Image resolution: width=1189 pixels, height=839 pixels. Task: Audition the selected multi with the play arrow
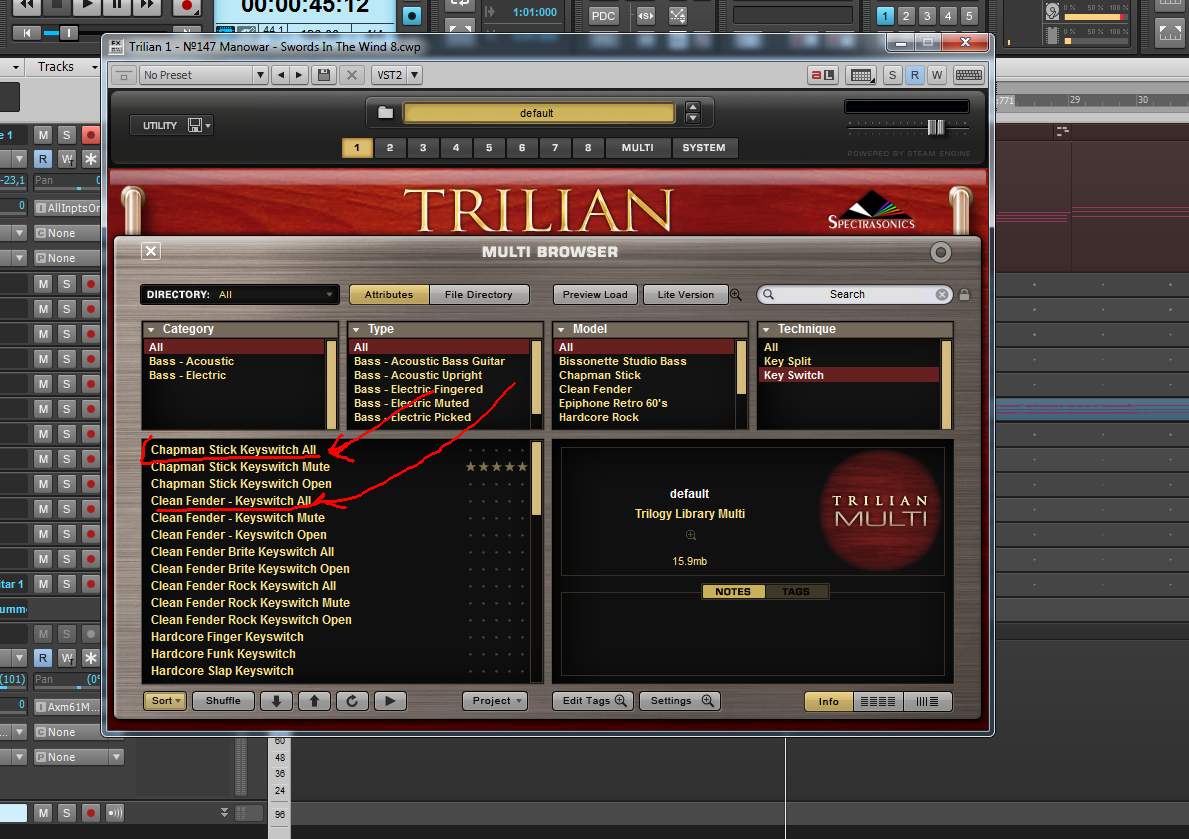[x=390, y=701]
